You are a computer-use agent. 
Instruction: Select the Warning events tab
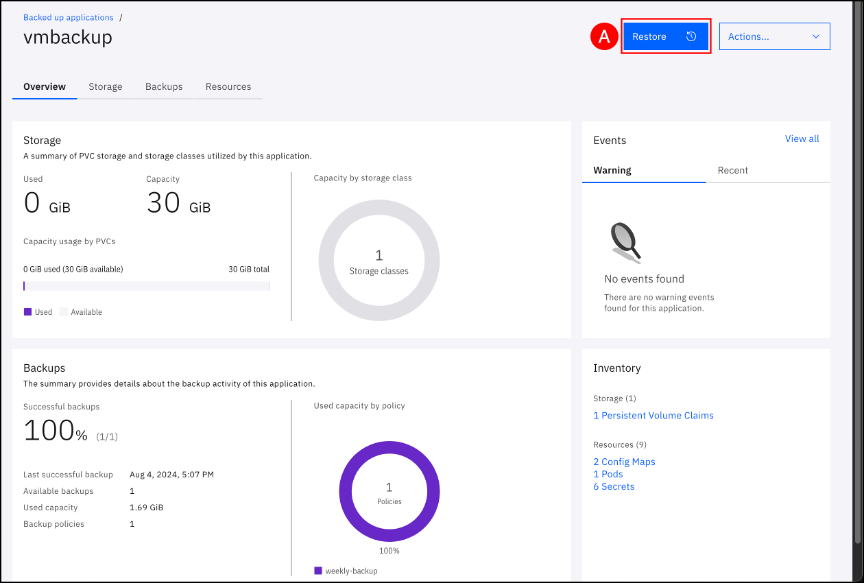[x=612, y=171]
